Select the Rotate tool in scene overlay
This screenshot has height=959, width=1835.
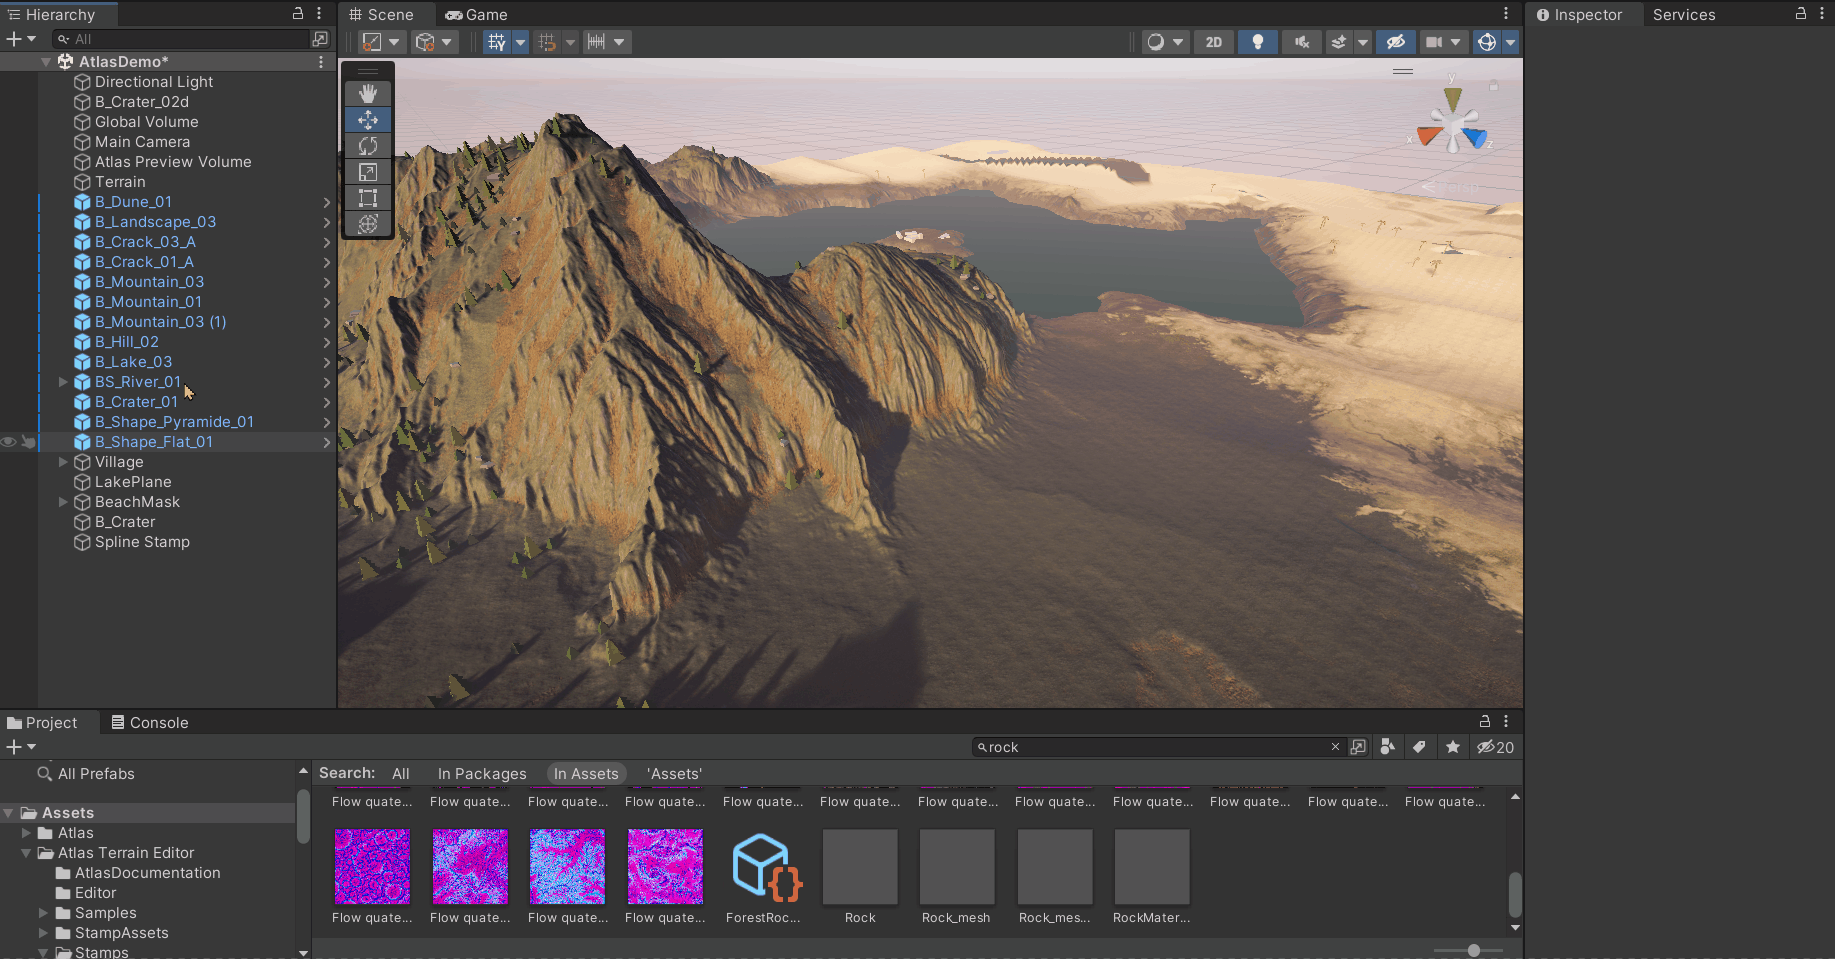point(368,146)
